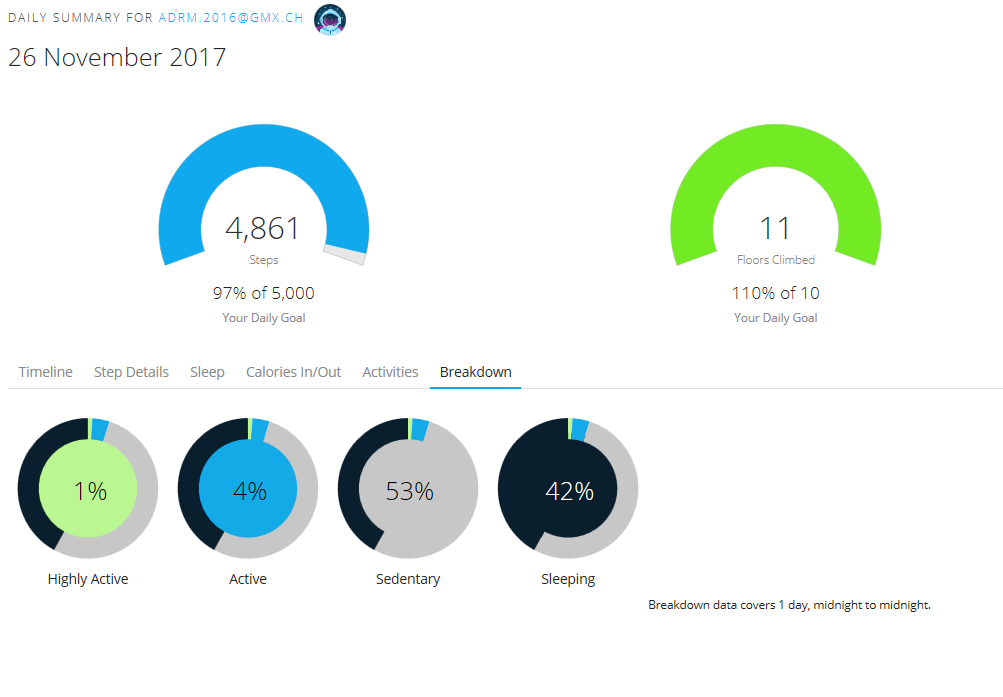
Task: Select the Sleep tab
Action: pyautogui.click(x=207, y=372)
